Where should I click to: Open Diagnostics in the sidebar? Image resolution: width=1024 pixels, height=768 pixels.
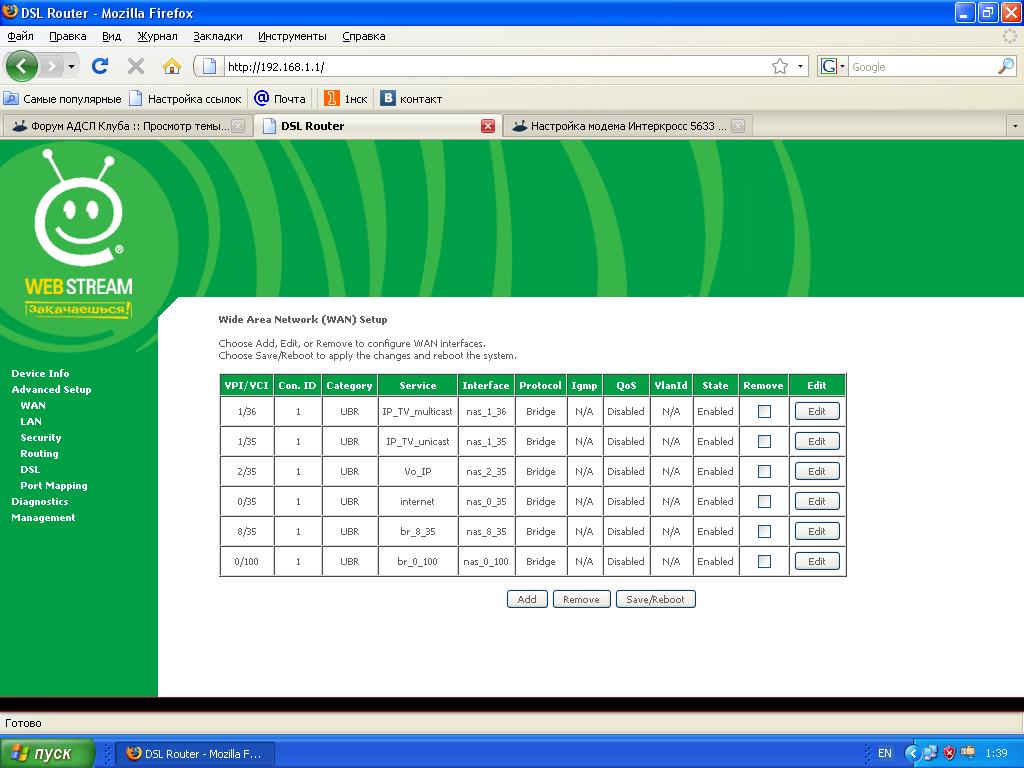(x=40, y=502)
